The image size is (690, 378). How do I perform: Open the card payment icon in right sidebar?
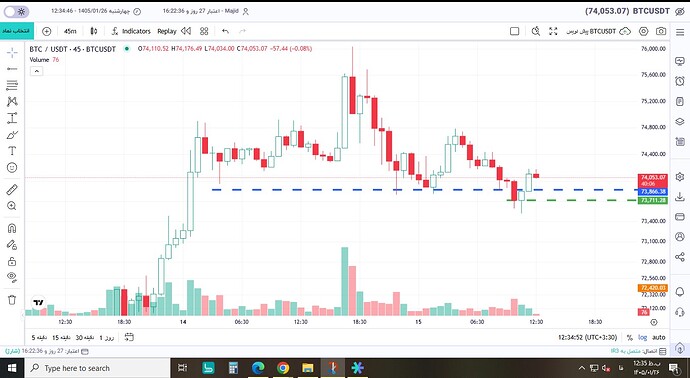(x=680, y=217)
